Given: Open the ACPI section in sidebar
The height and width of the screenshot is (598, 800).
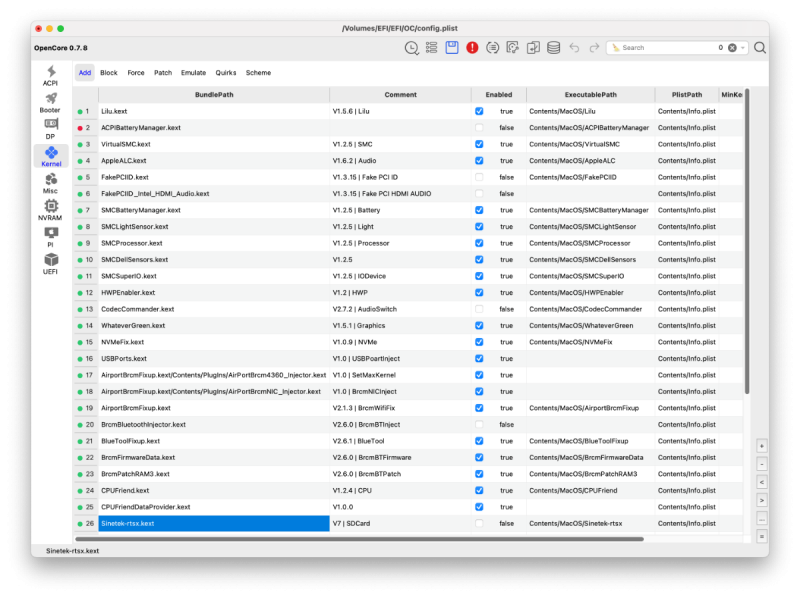Looking at the screenshot, I should coord(50,76).
